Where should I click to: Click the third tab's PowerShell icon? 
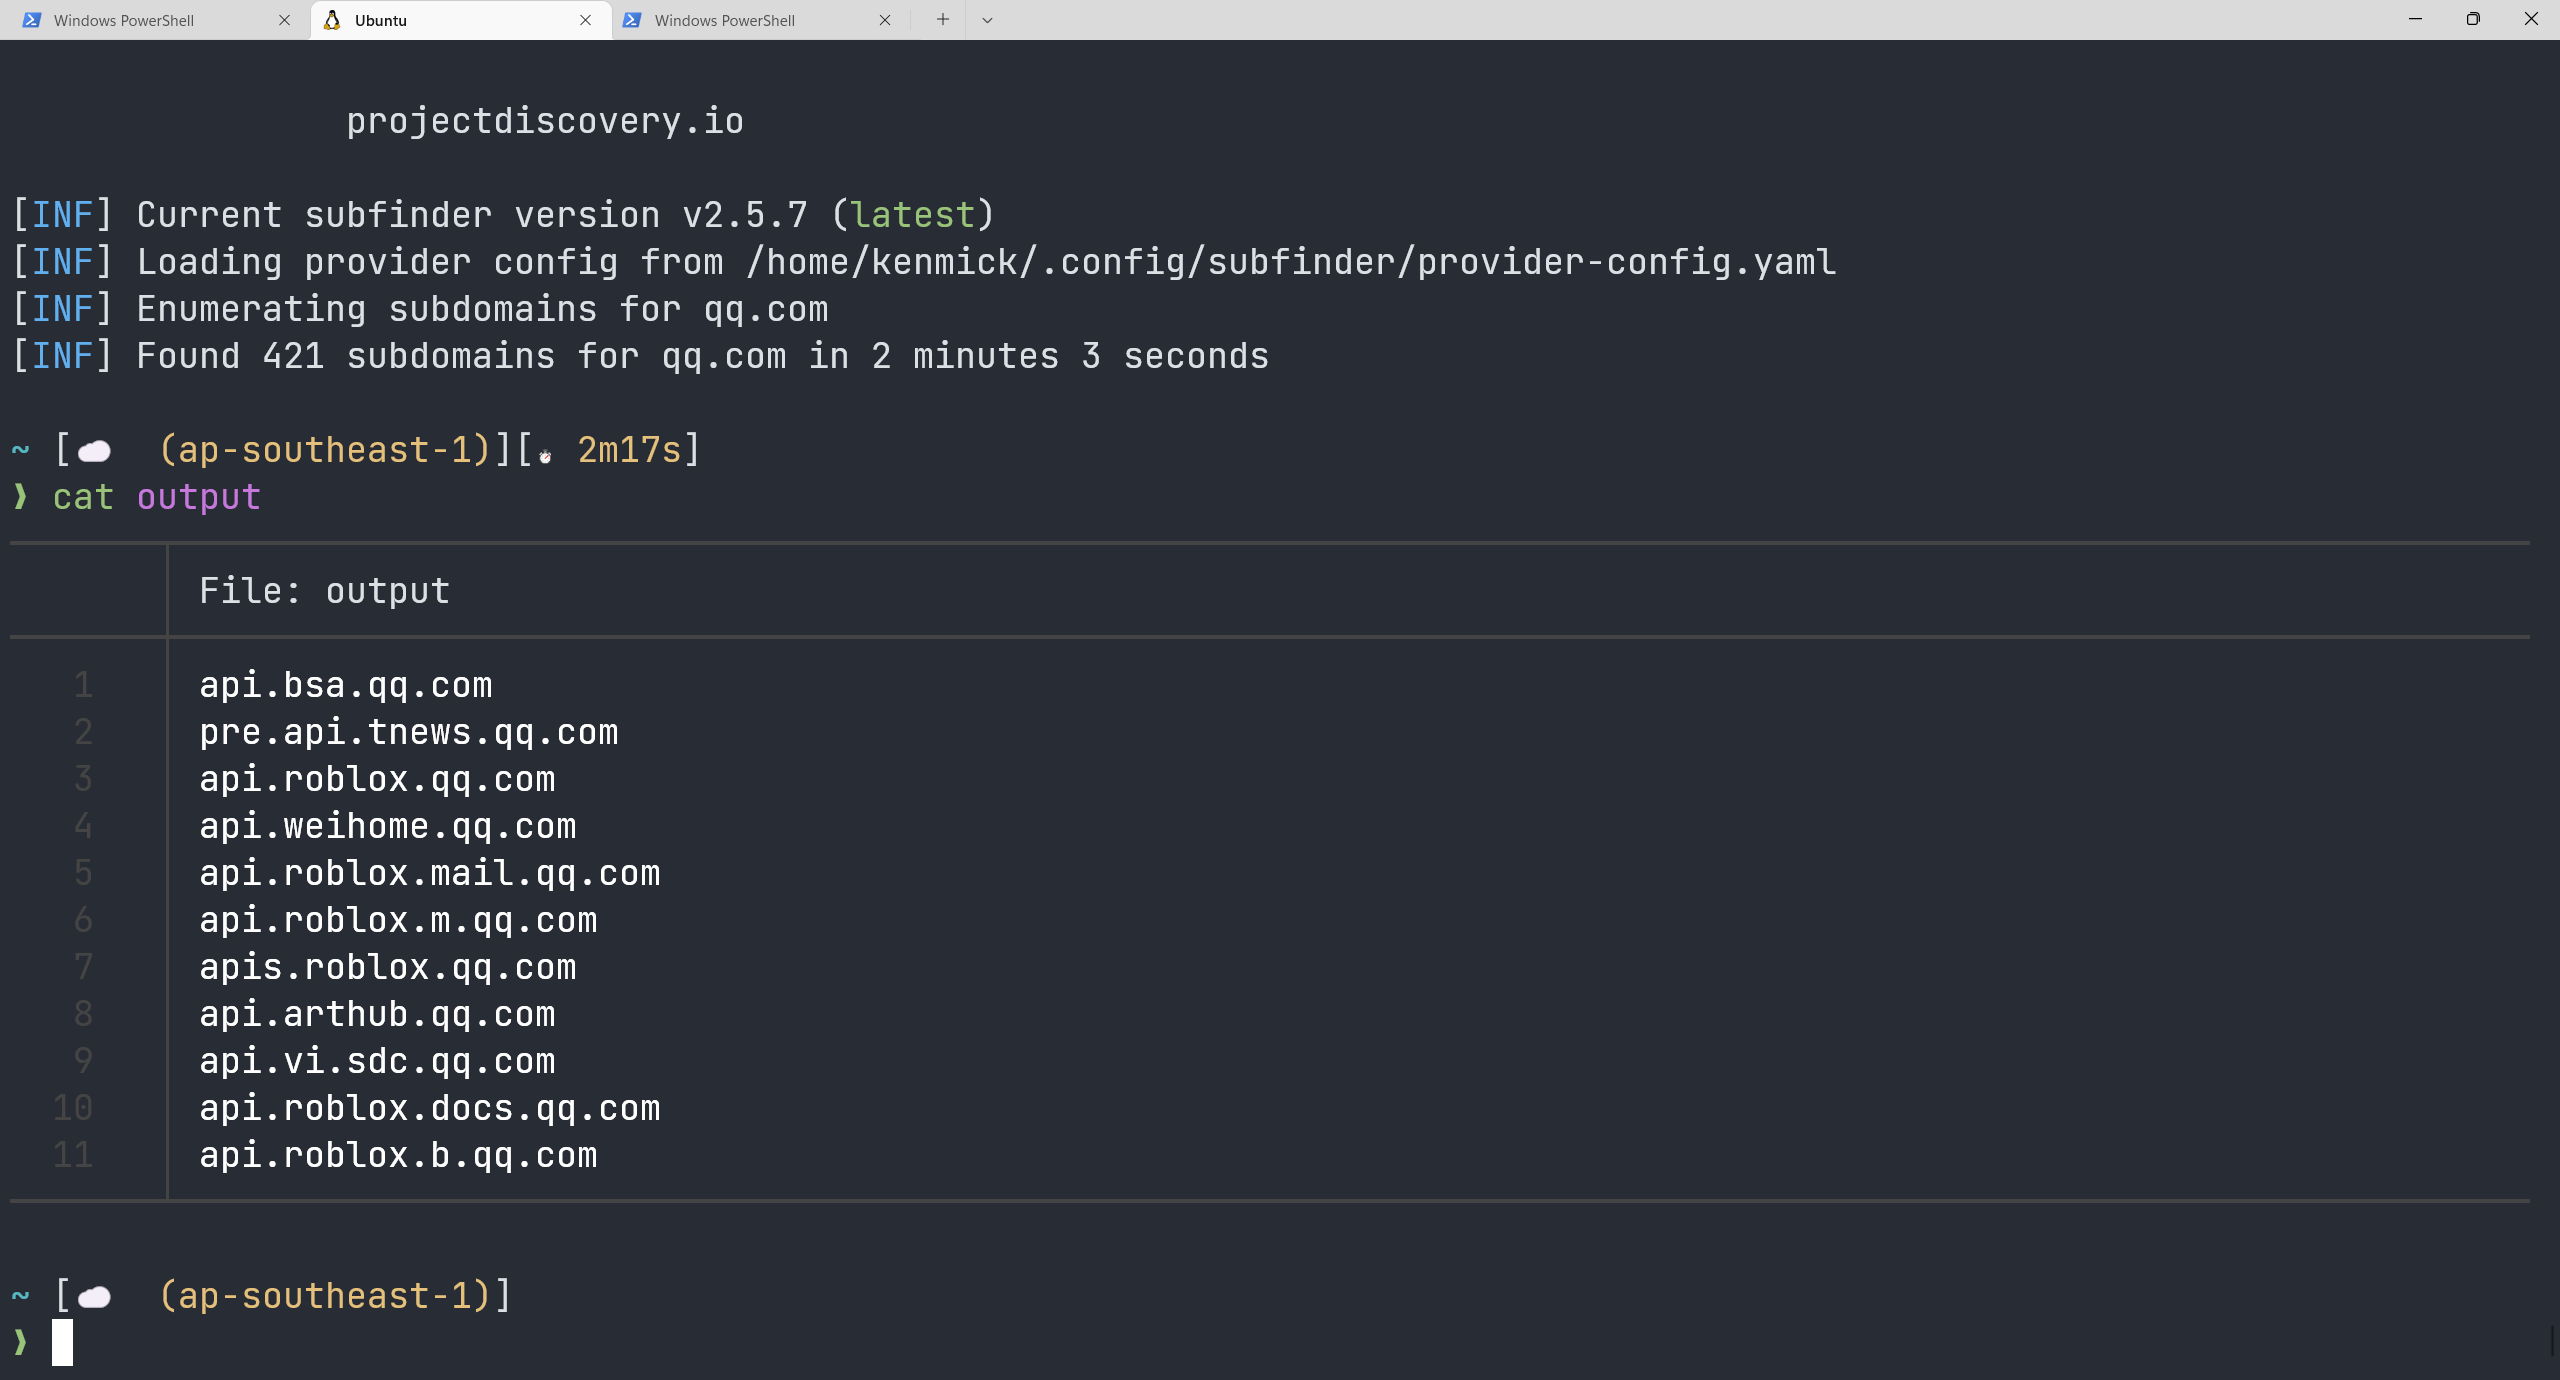click(632, 20)
